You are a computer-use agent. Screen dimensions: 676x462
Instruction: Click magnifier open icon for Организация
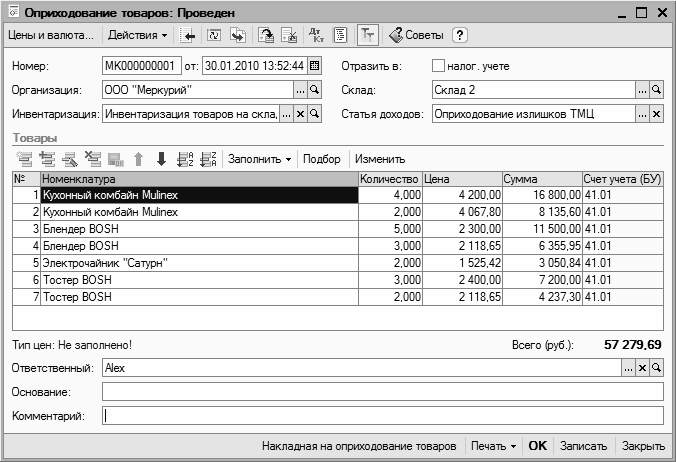point(315,90)
